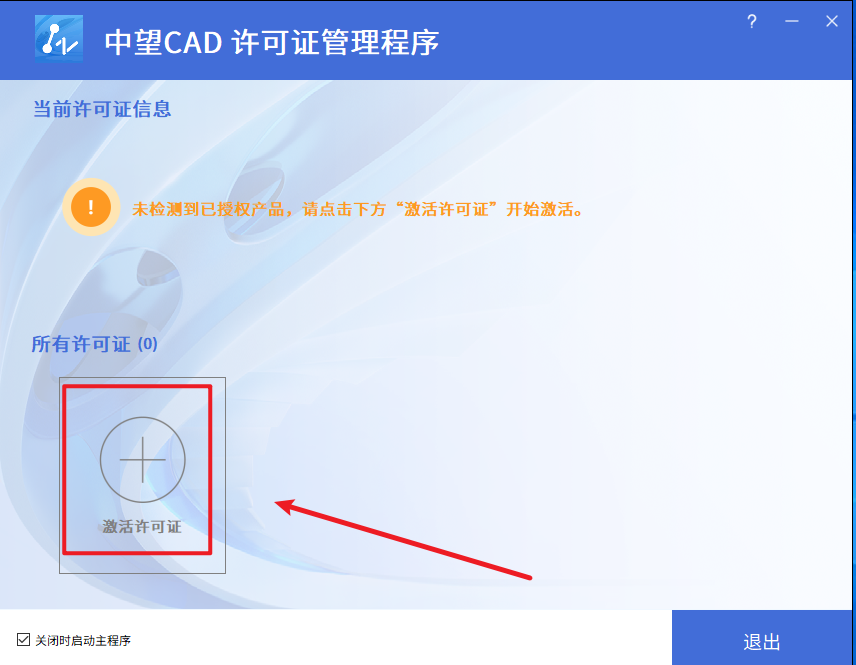Click quoted “激活许可证” in orange message

tap(447, 209)
